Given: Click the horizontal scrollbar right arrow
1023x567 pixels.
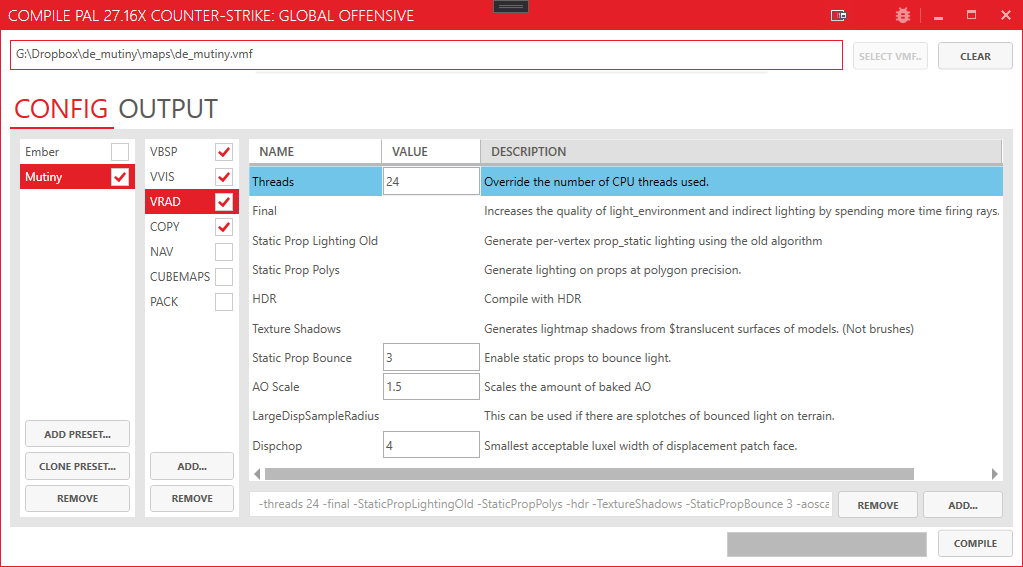Looking at the screenshot, I should click(x=994, y=474).
